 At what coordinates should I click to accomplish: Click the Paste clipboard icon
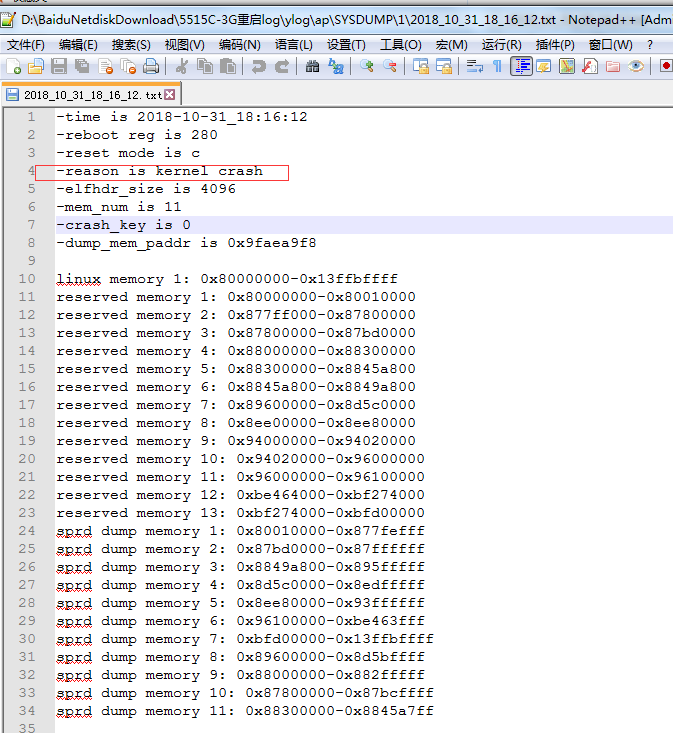pos(228,66)
